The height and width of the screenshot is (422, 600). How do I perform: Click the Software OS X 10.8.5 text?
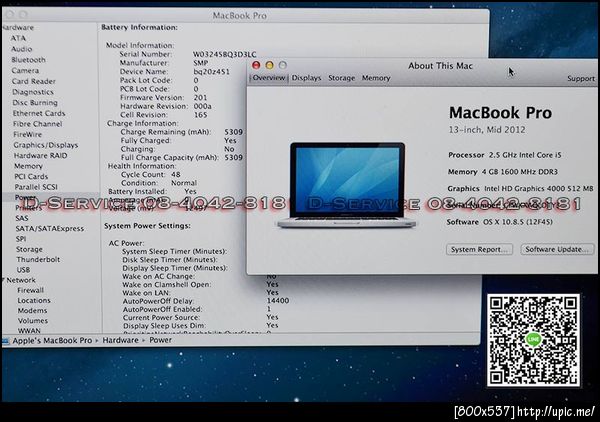(x=499, y=222)
